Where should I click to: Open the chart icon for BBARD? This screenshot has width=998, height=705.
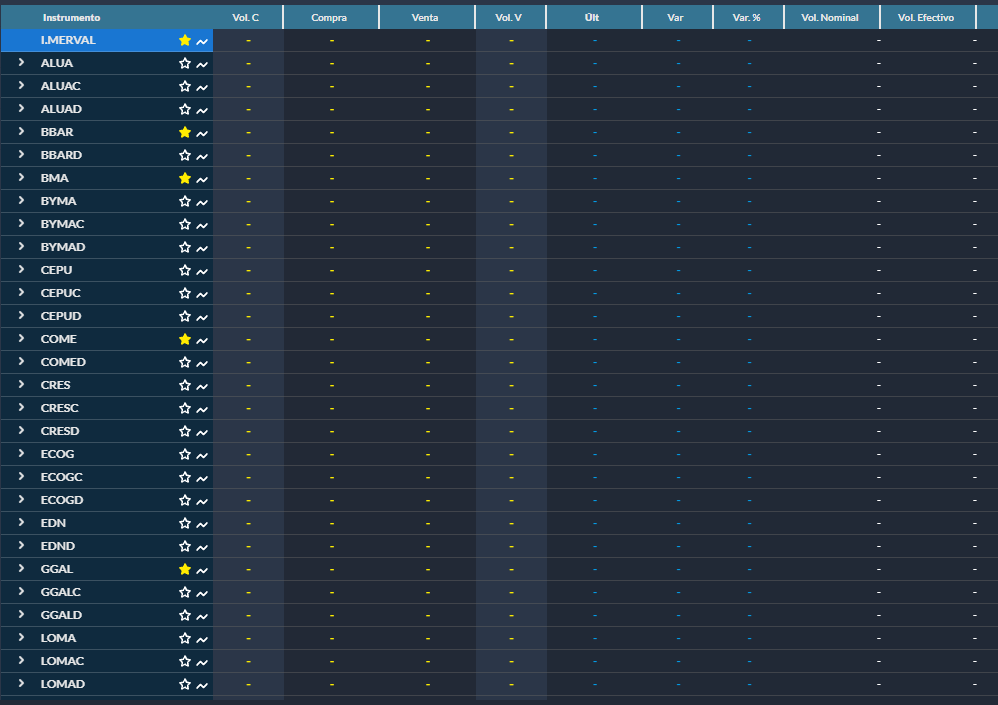(x=202, y=156)
